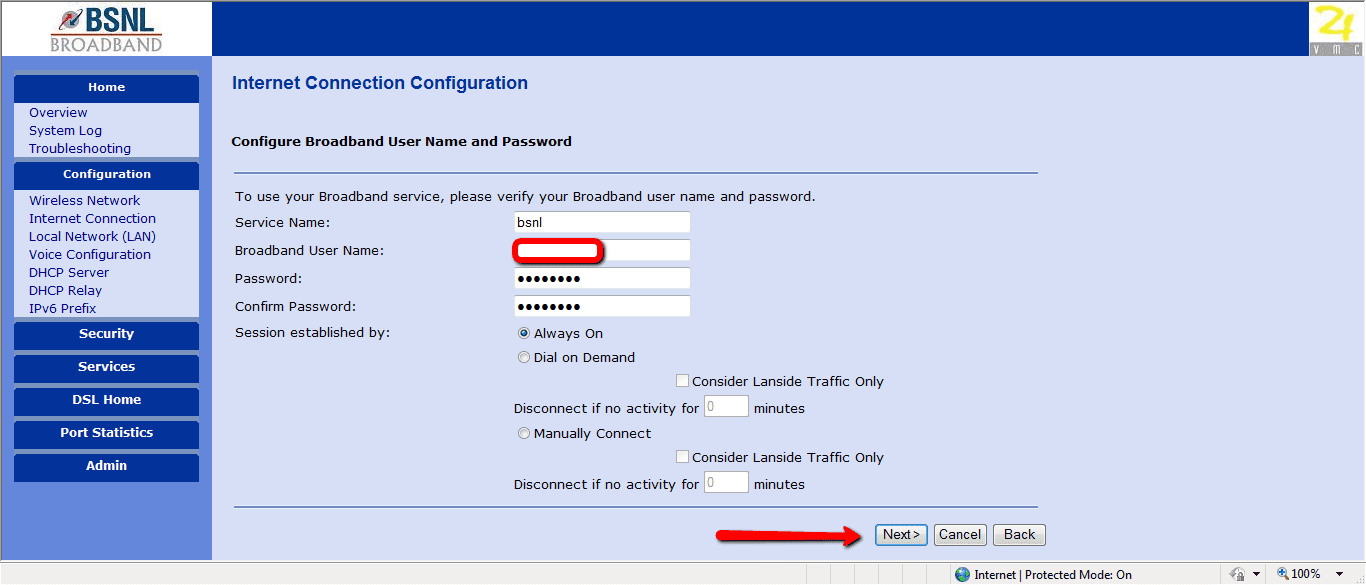1366x585 pixels.
Task: Open the Admin menu
Action: tap(106, 467)
